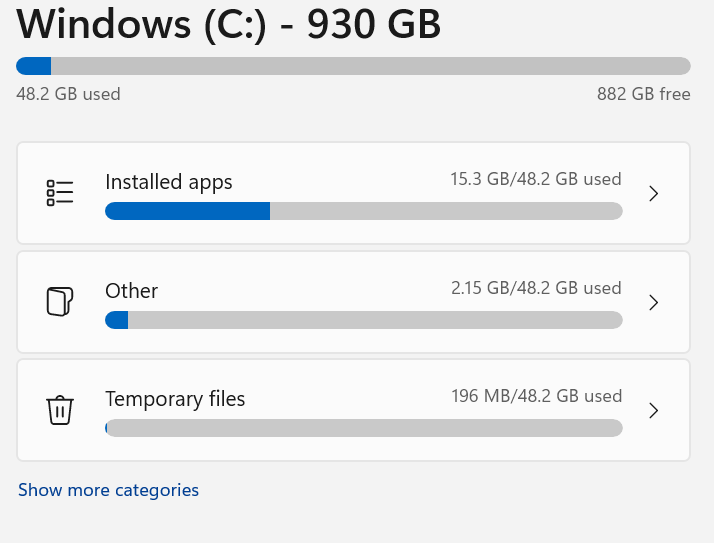Click the Other category usage progress bar
Image resolution: width=714 pixels, height=543 pixels.
click(x=363, y=320)
